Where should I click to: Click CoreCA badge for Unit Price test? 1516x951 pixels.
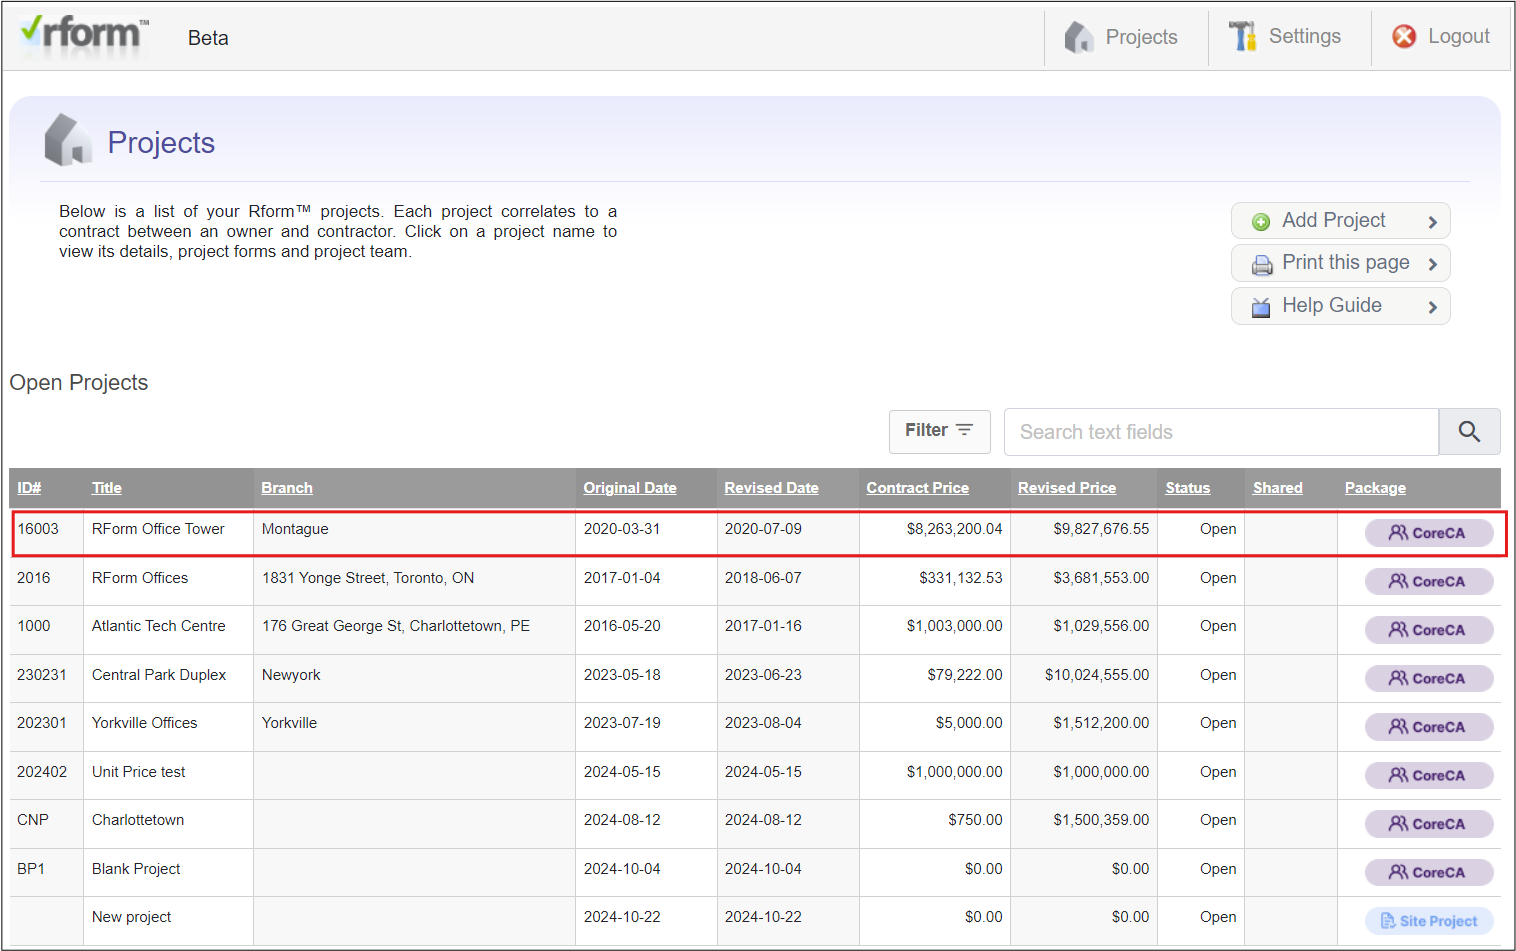coord(1429,775)
